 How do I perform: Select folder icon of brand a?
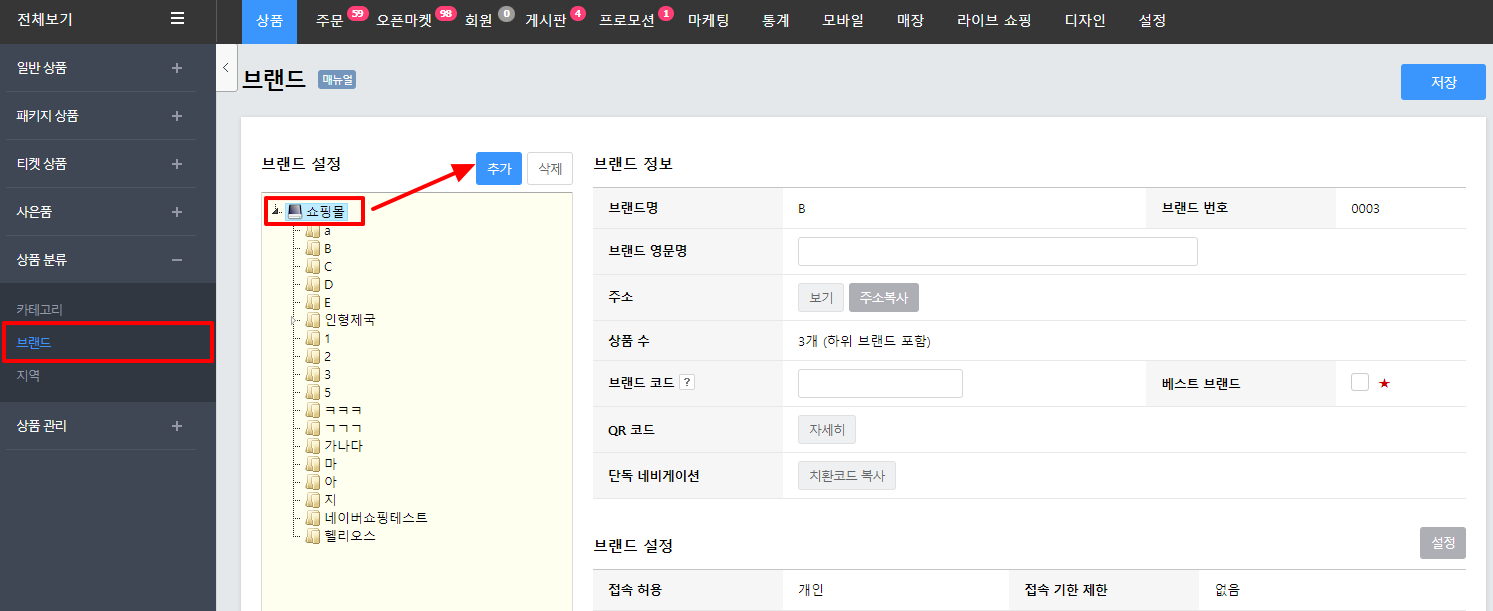tap(313, 230)
